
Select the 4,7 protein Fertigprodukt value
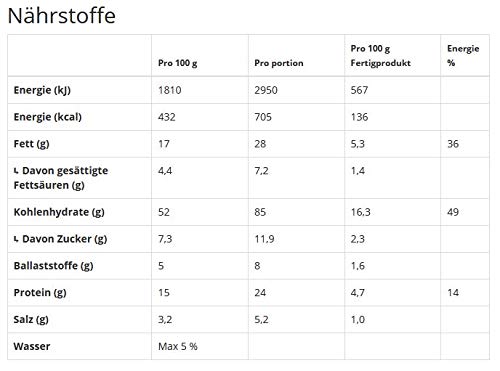358,293
